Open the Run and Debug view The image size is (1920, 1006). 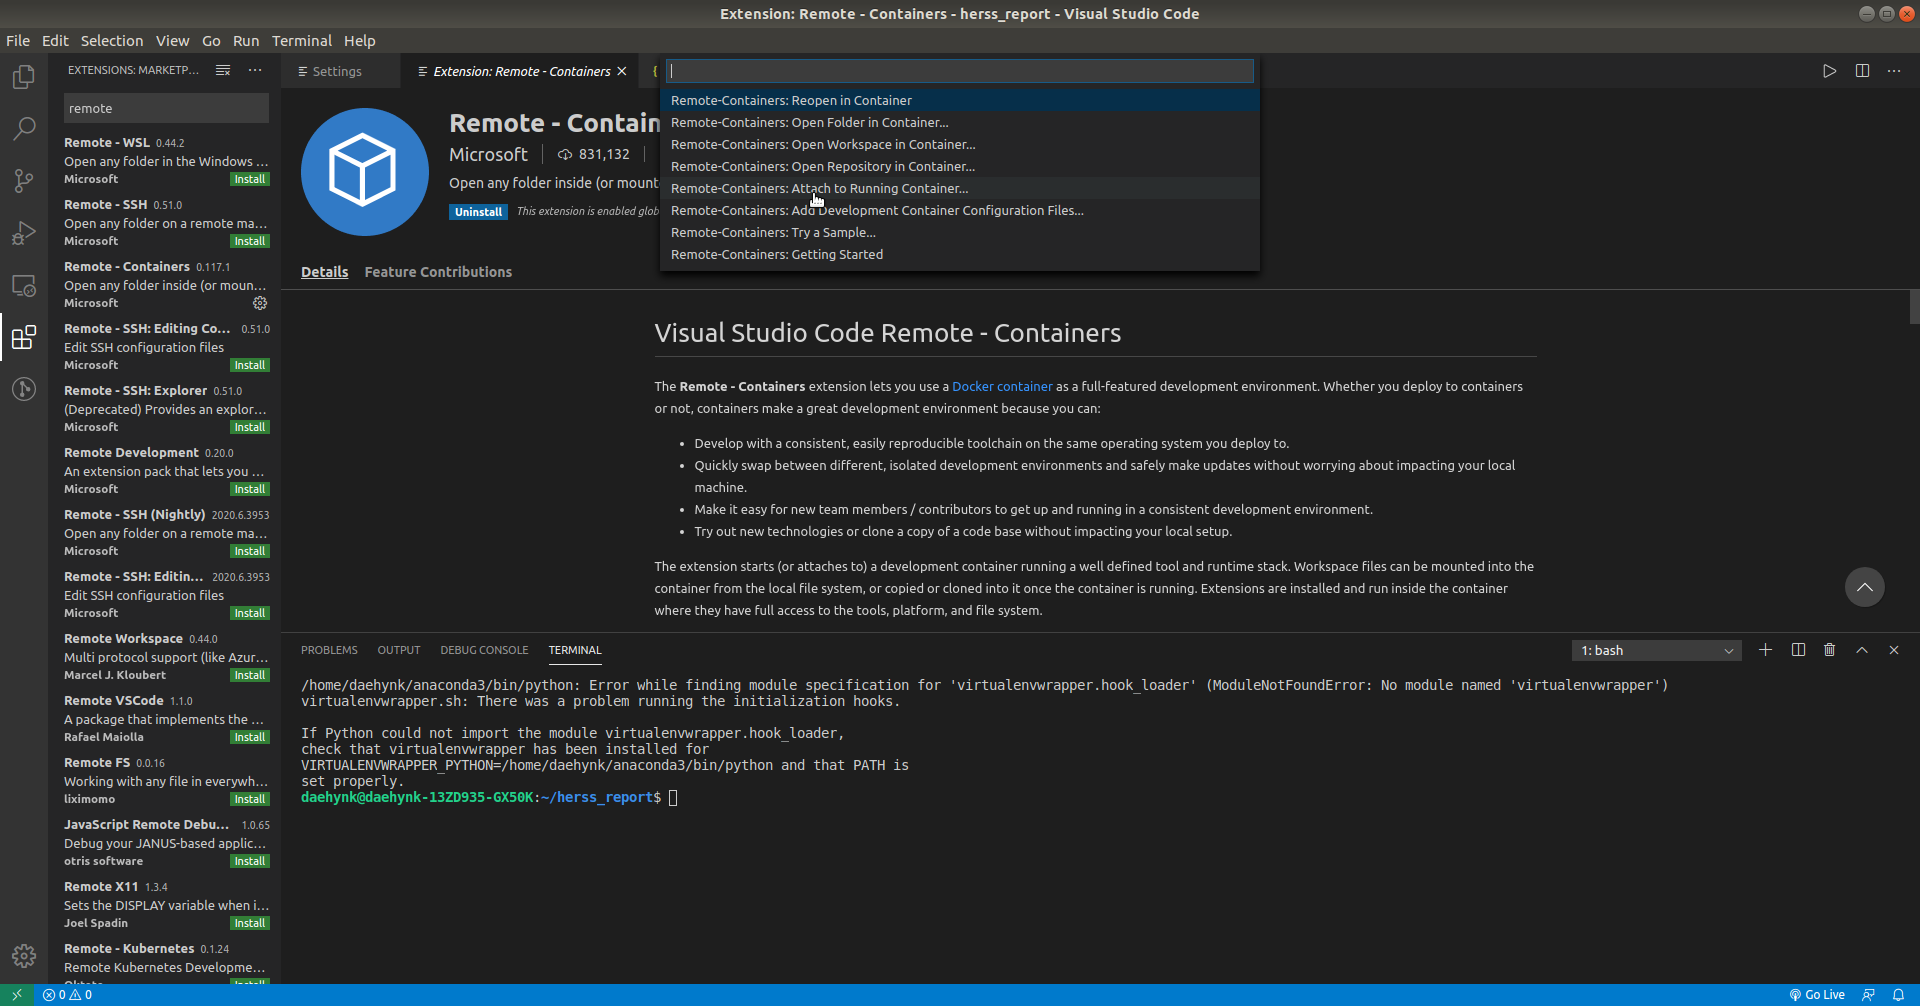point(24,233)
